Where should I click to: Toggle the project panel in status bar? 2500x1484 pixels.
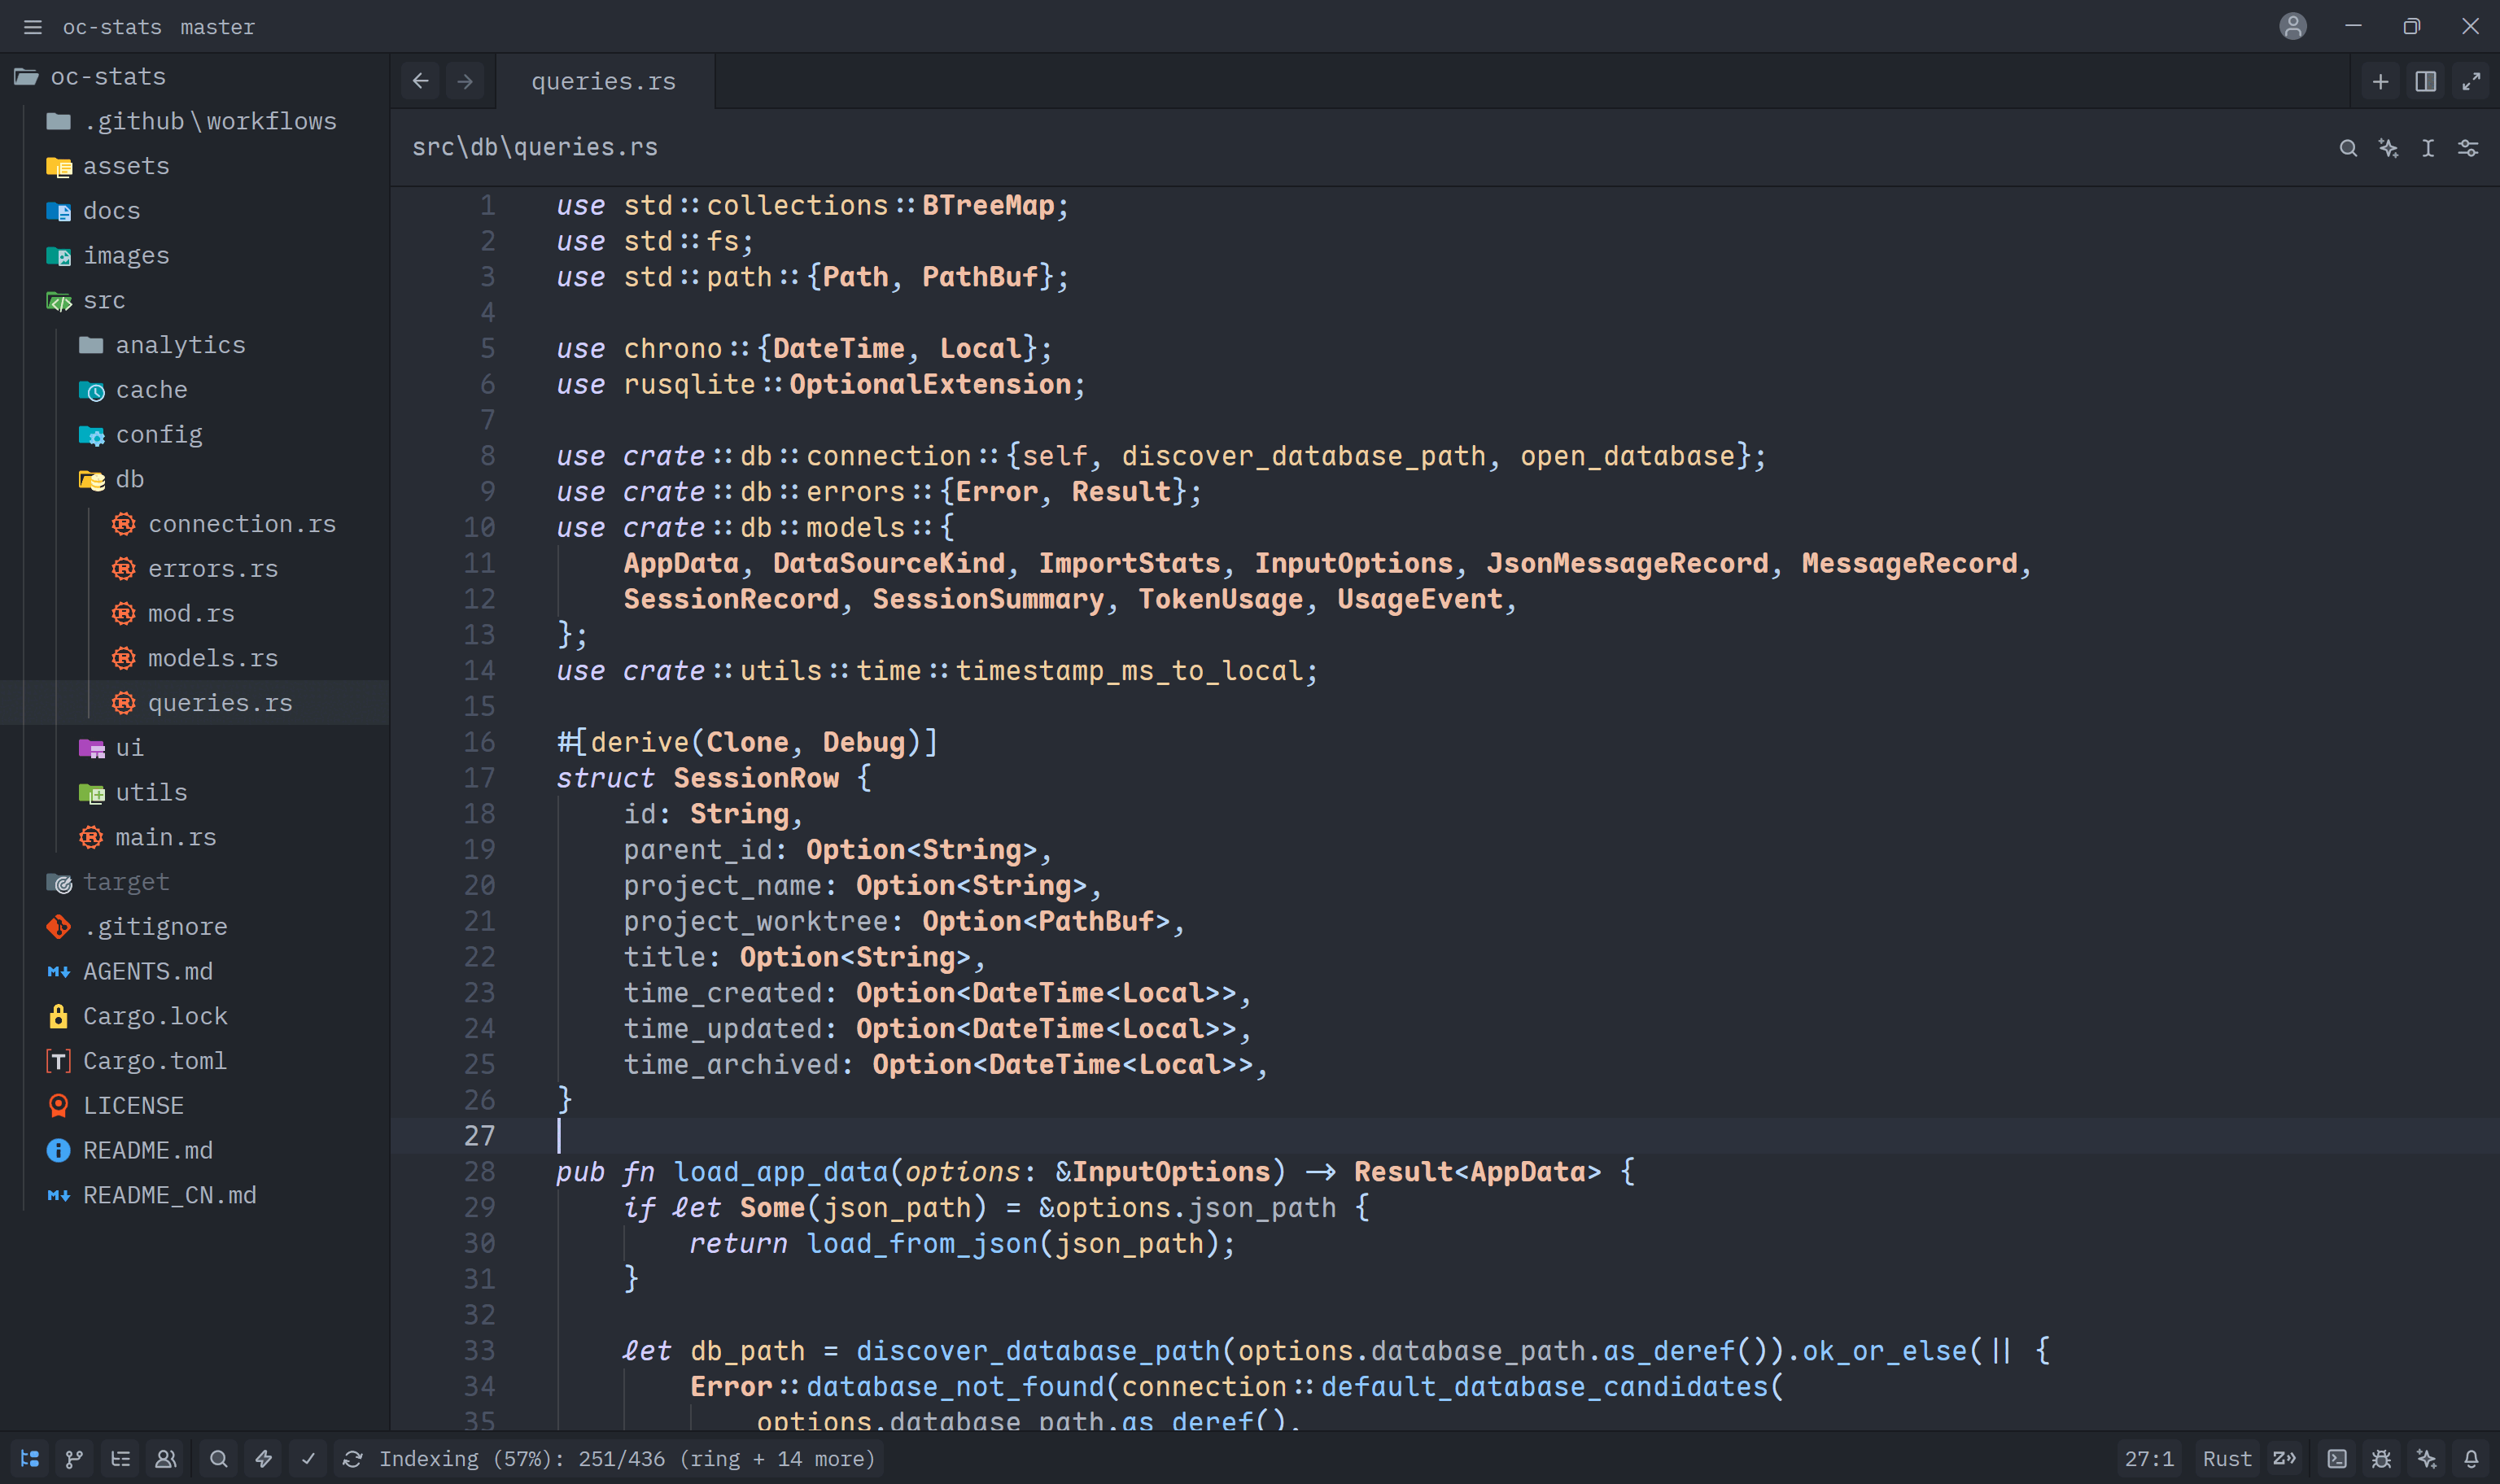pos(30,1459)
